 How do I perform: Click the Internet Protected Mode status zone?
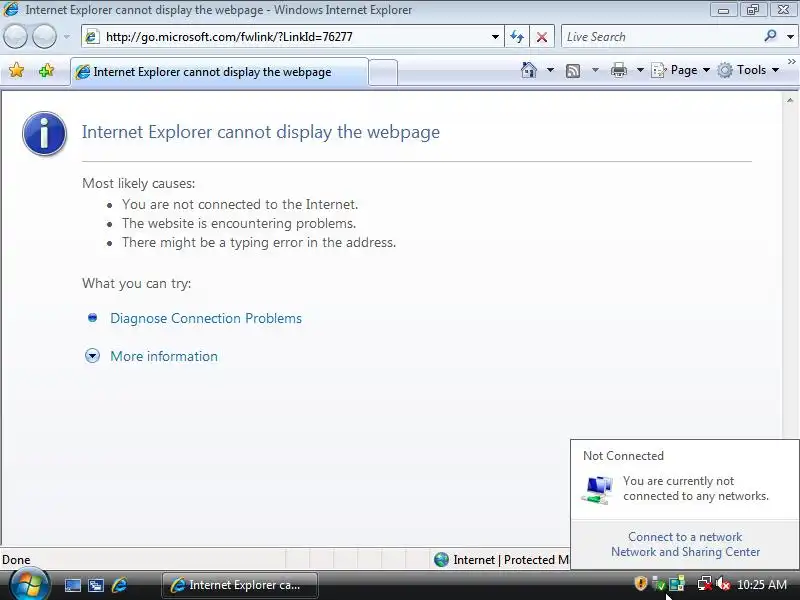coord(501,560)
